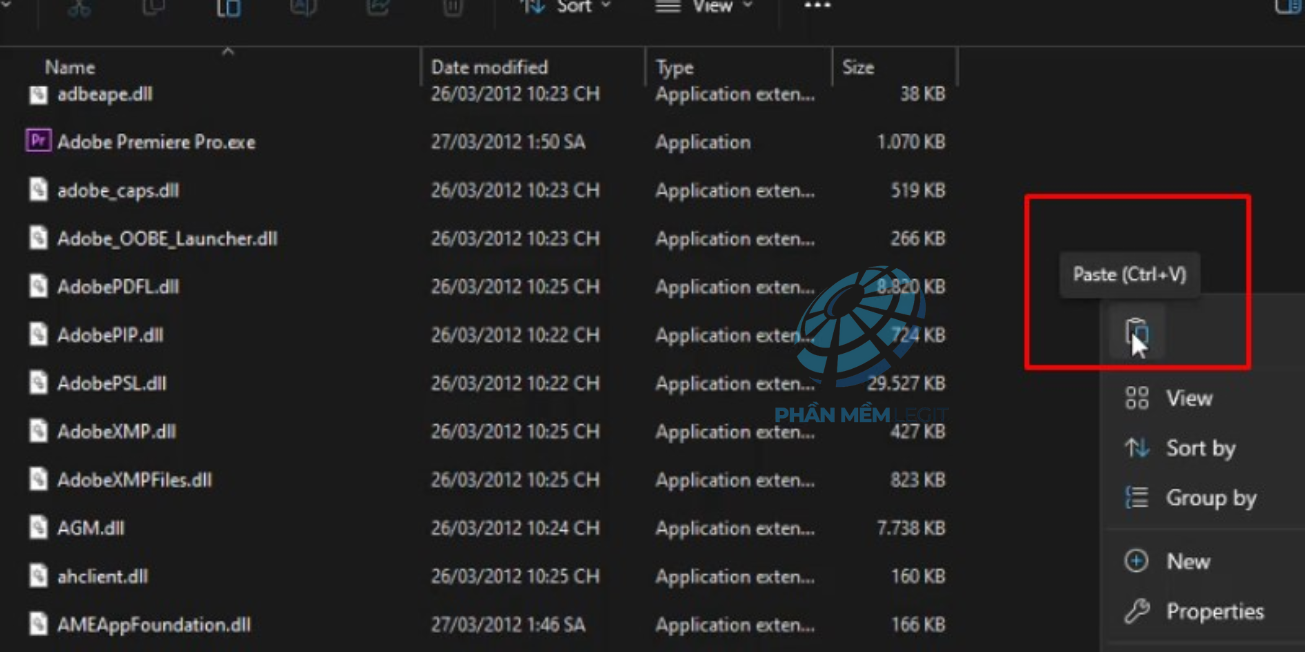
Task: Click the 823 KB size cell
Action: tap(918, 480)
